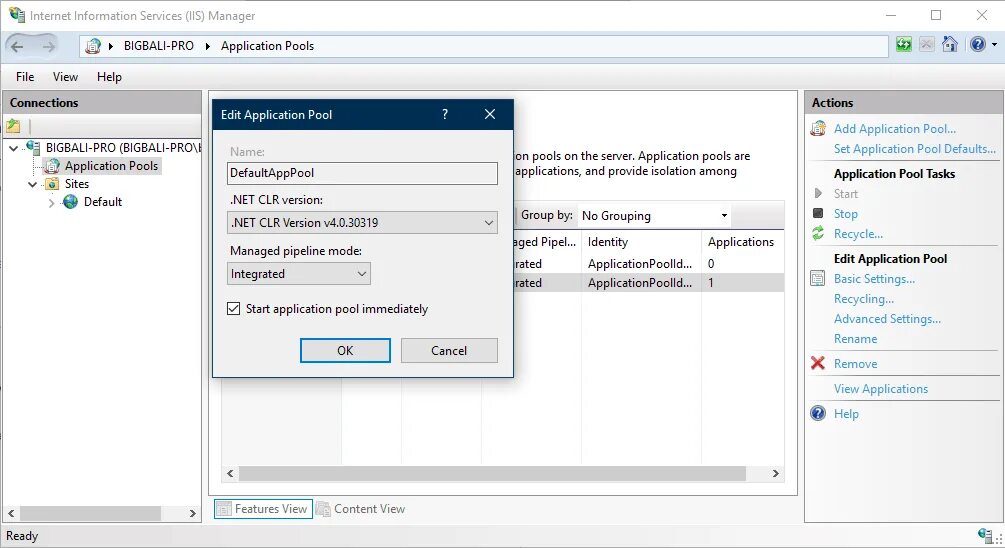Viewport: 1005px width, 548px height.
Task: Click Set Application Pool Defaults link
Action: [x=915, y=149]
